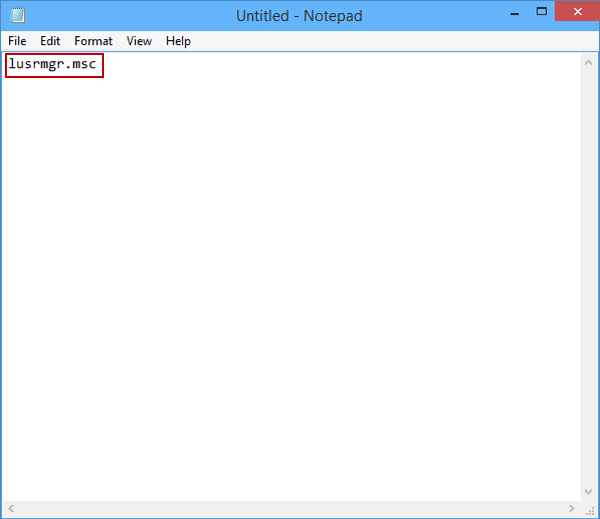Click the vertical scrollbar down arrow

click(589, 491)
